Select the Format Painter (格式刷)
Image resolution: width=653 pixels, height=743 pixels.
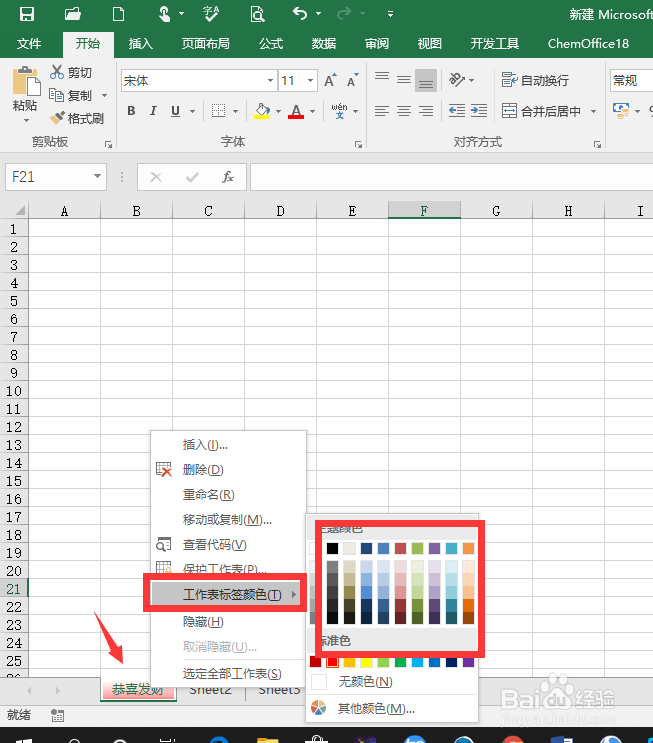[77, 118]
